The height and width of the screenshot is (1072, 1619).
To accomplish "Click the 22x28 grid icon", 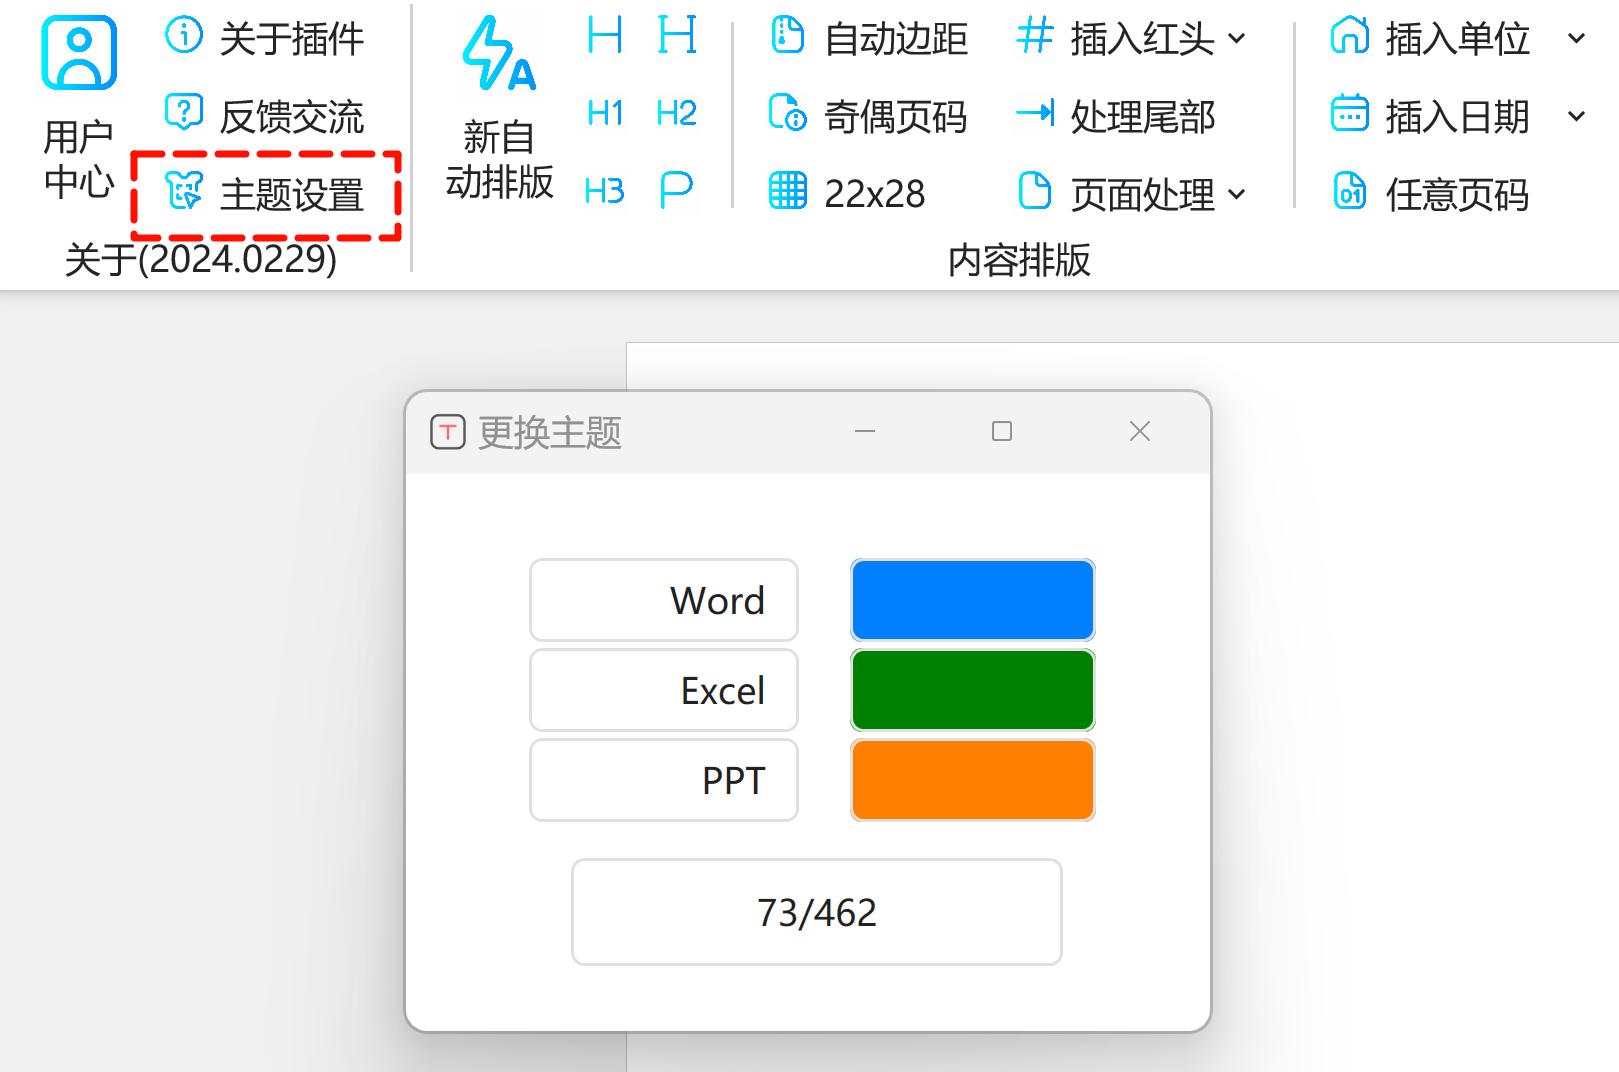I will tap(788, 190).
